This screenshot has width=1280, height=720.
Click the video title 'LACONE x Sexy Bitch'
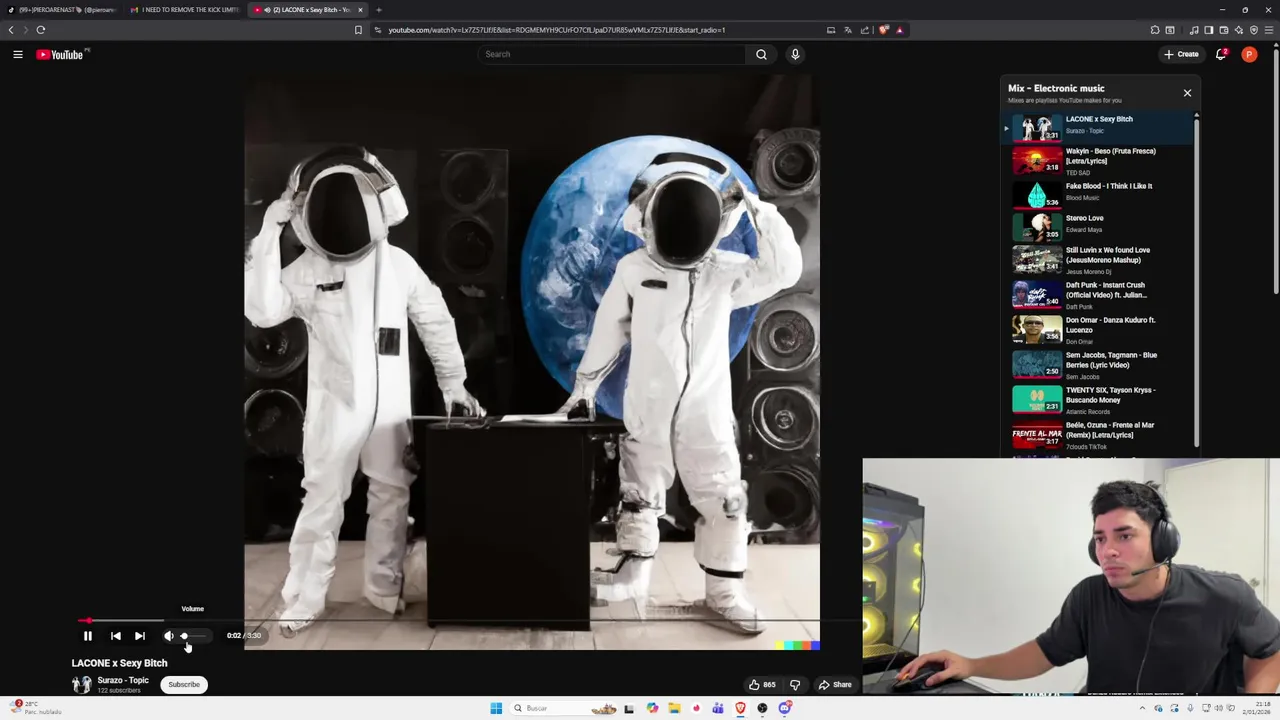pyautogui.click(x=119, y=663)
